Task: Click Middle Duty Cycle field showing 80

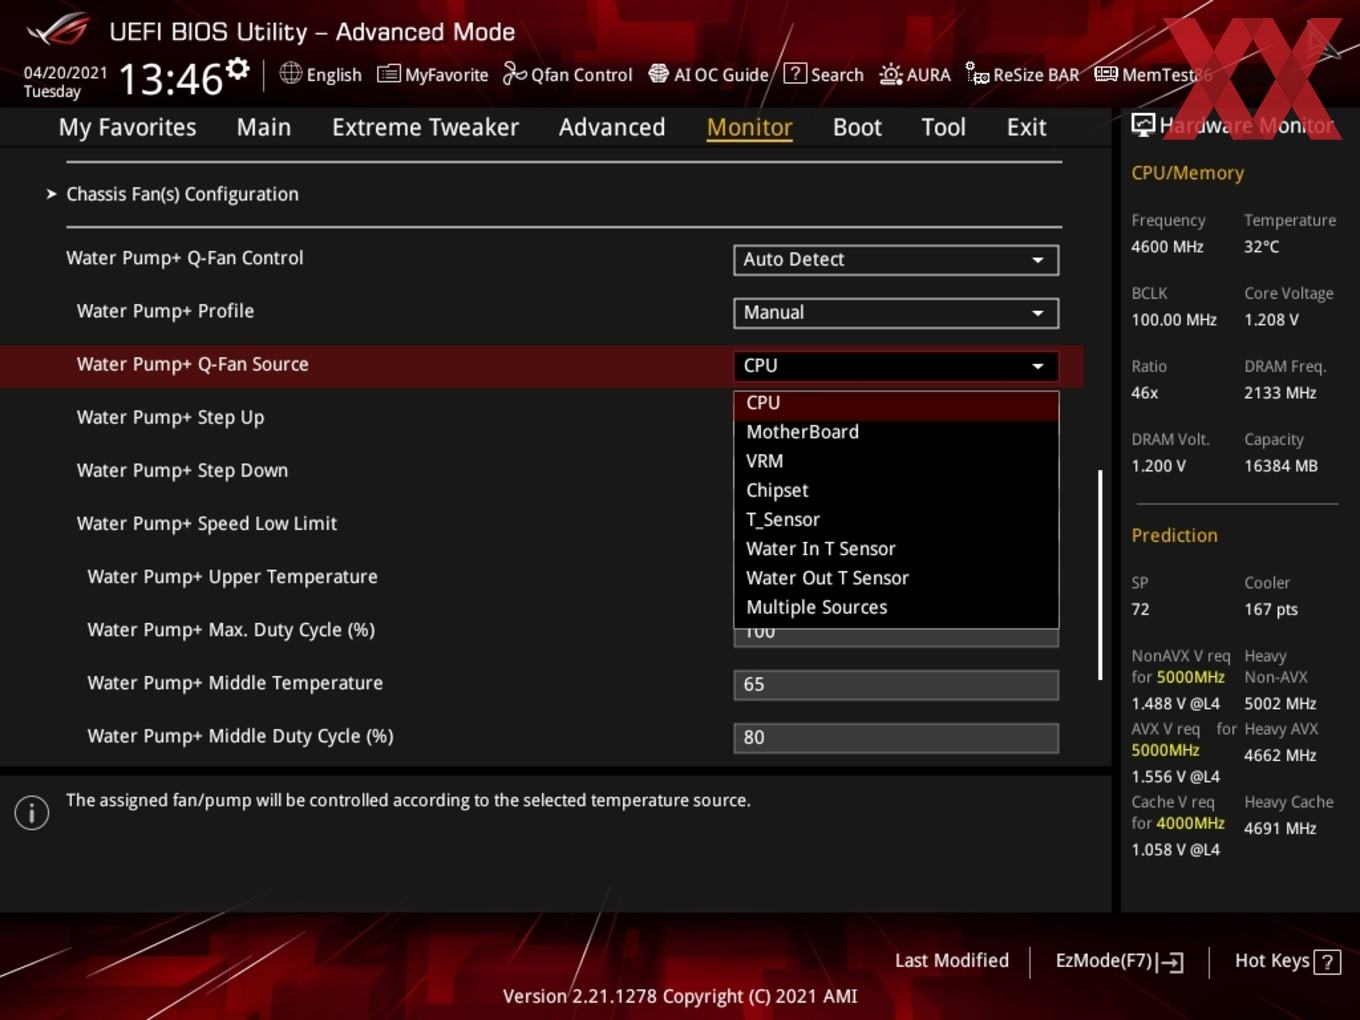Action: click(896, 738)
